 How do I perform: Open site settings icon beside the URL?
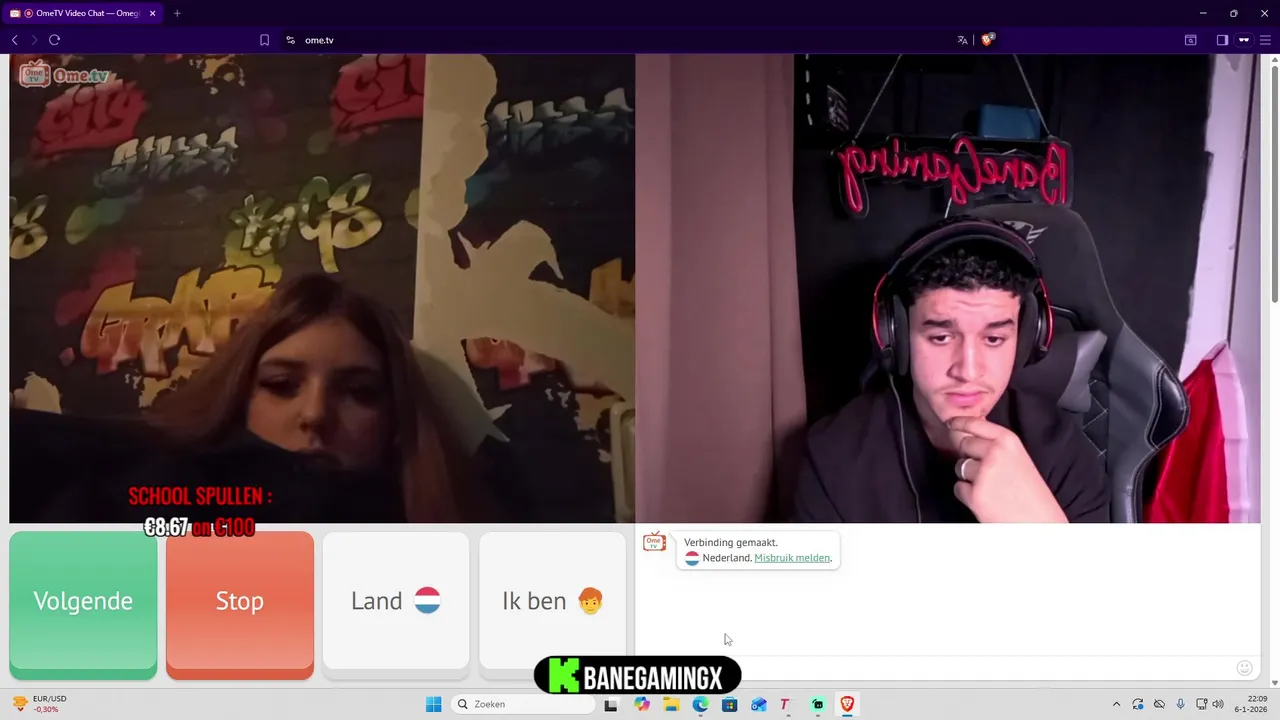coord(290,40)
